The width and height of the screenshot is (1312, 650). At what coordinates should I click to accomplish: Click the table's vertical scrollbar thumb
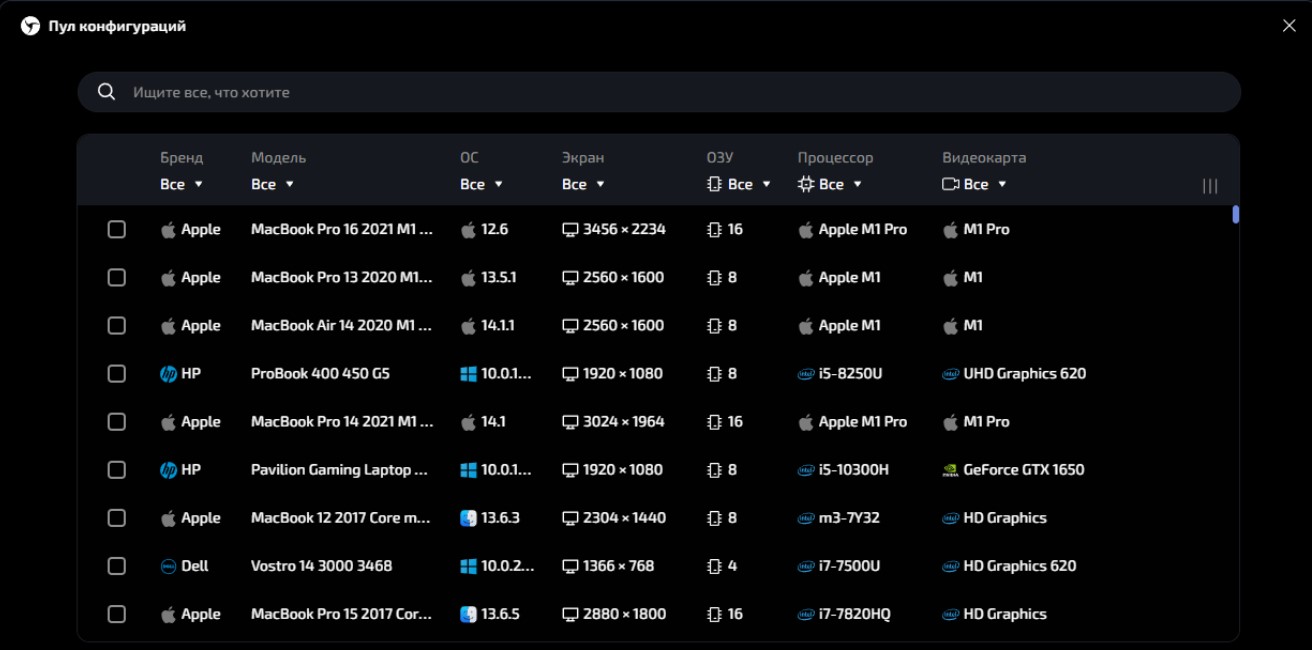tap(1236, 214)
